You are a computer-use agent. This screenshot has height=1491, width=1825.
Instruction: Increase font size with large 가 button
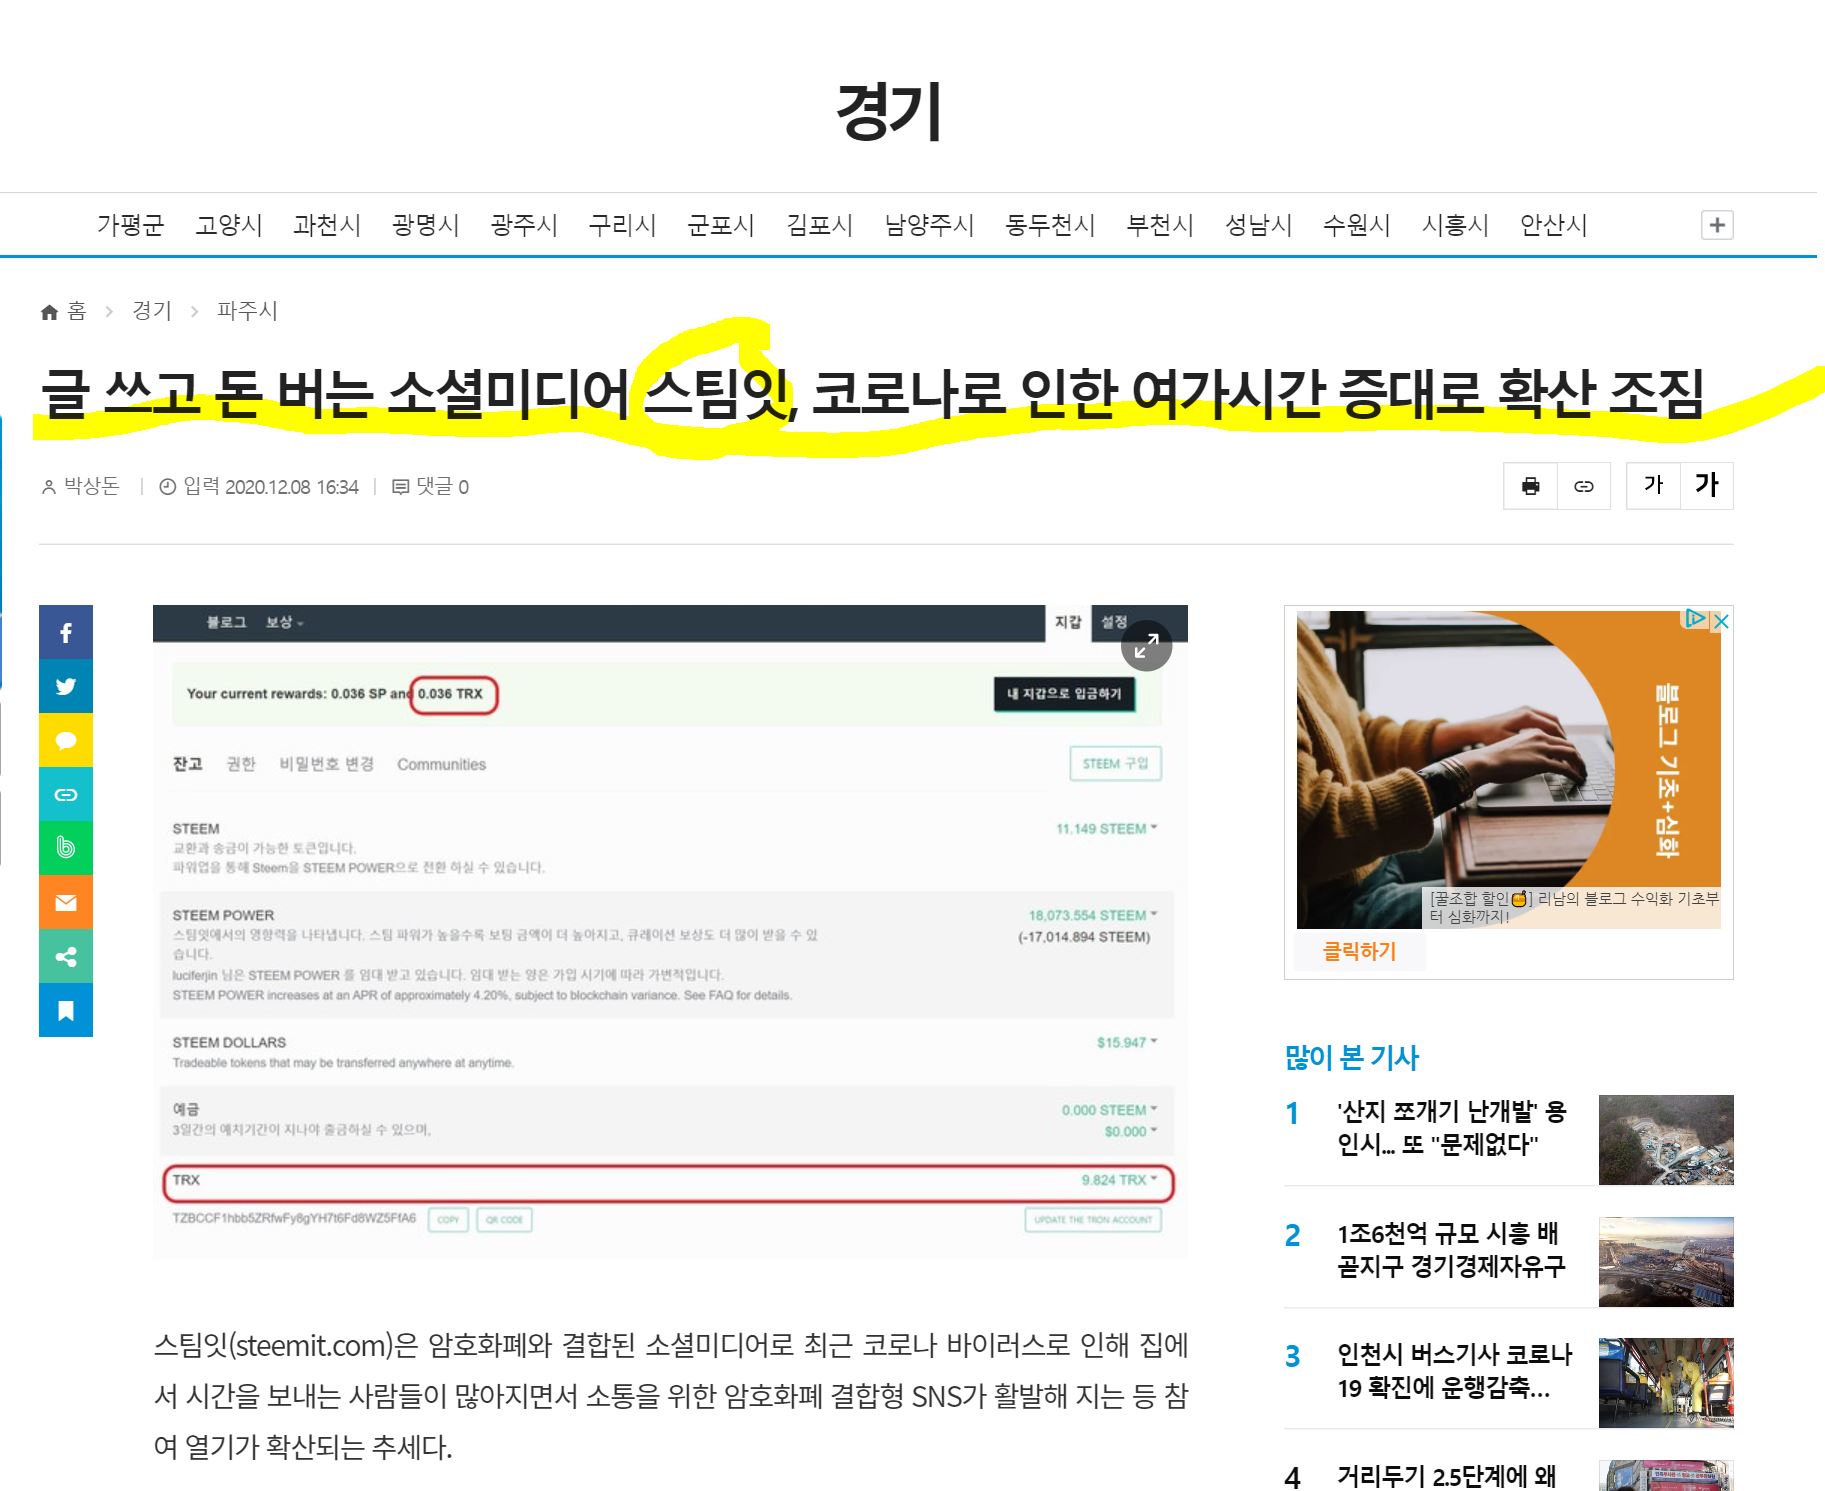tap(1707, 486)
